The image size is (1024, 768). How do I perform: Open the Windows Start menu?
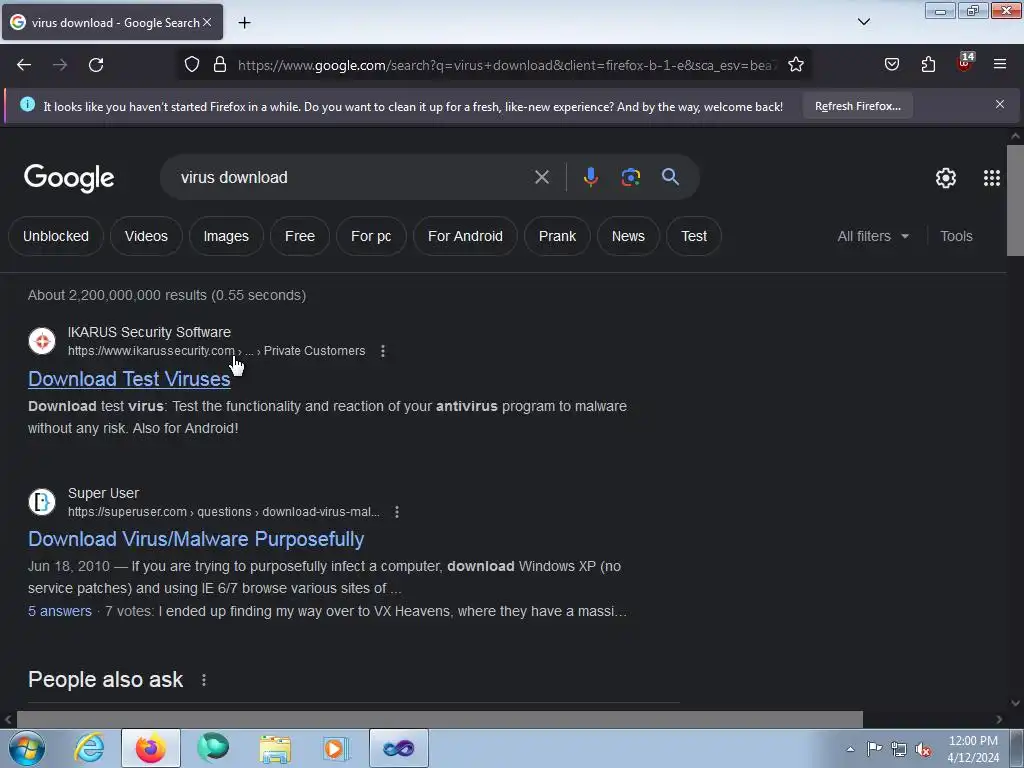(27, 748)
